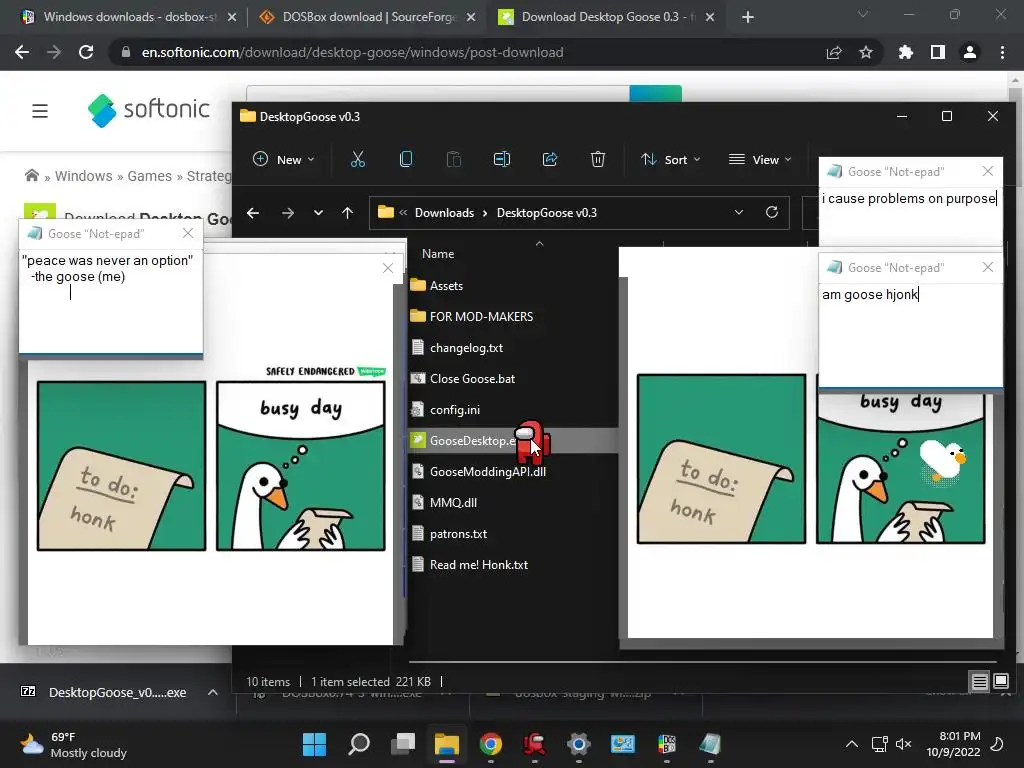Viewport: 1024px width, 768px height.
Task: Open a new browser tab
Action: (x=748, y=17)
